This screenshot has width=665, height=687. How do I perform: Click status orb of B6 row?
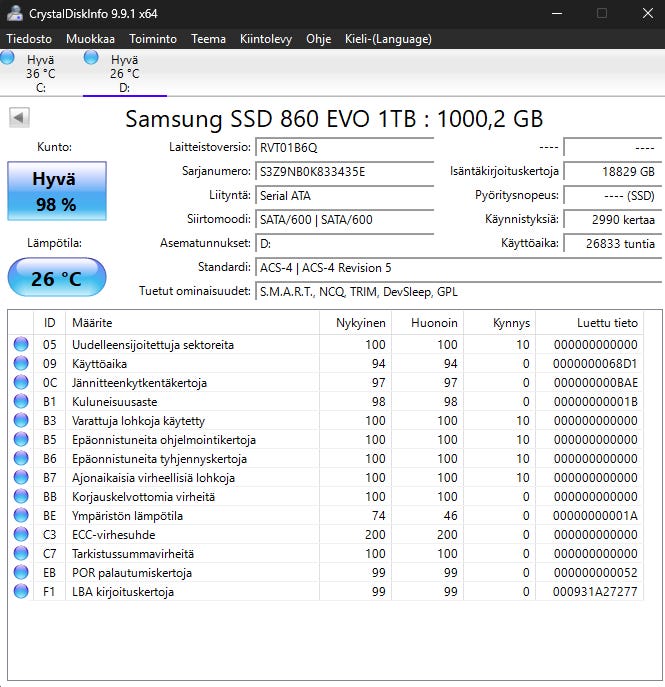click(21, 458)
